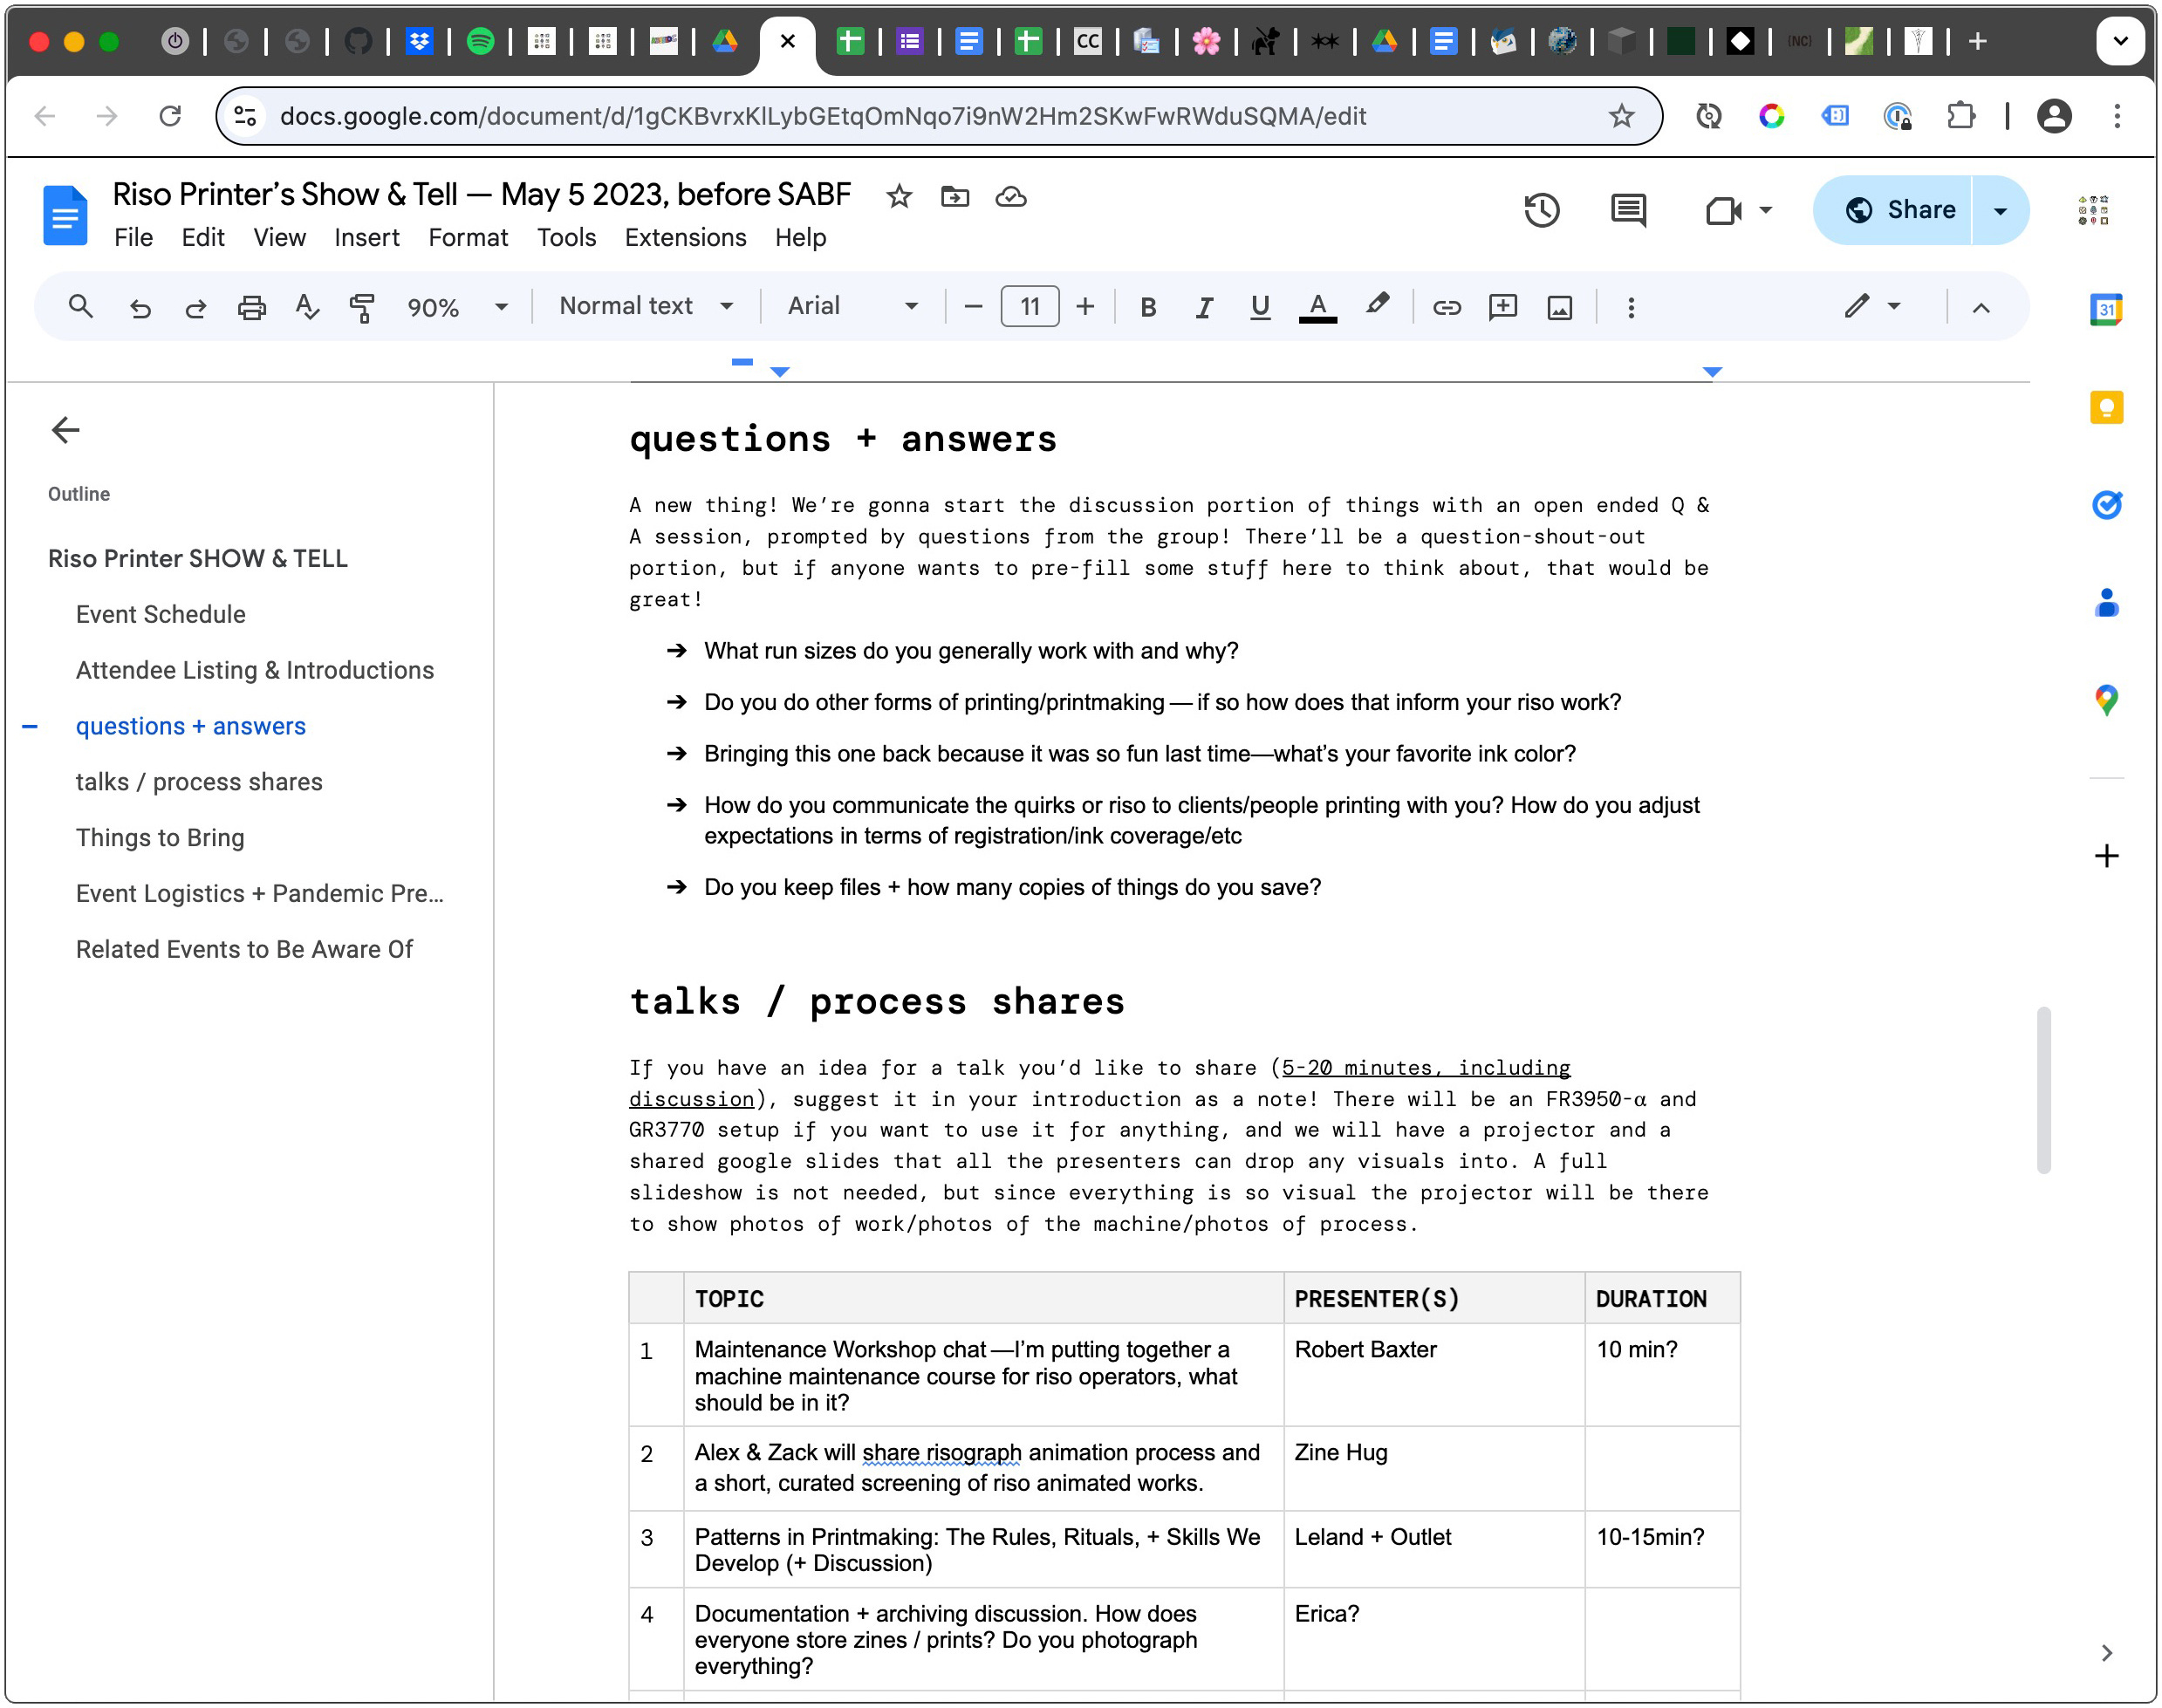Open the text color picker

point(1317,307)
